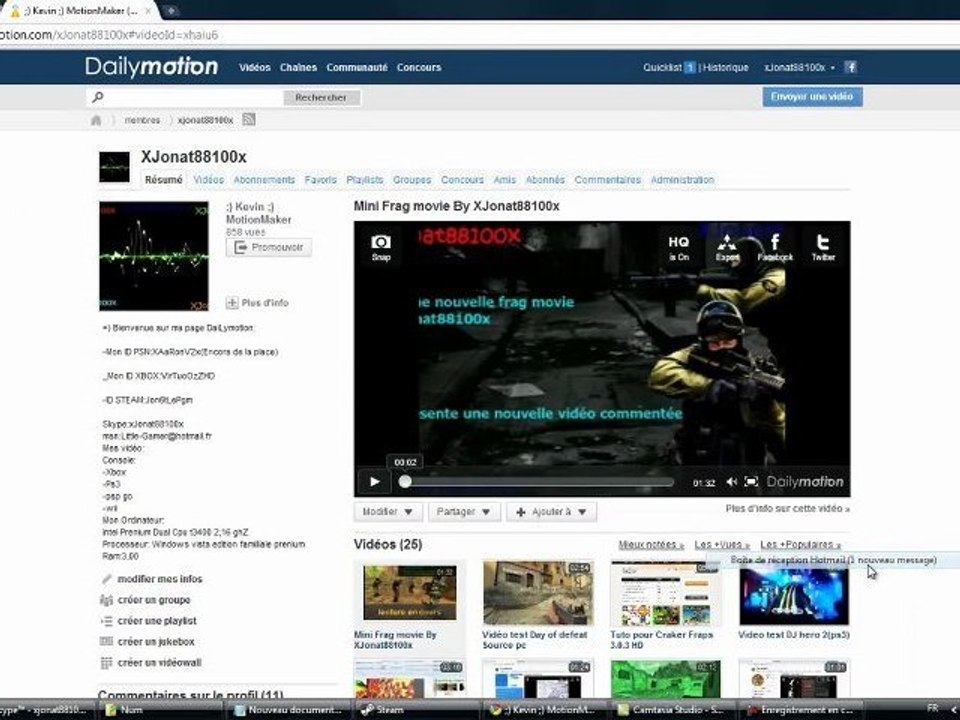960x720 pixels.
Task: Open the Communauté menu
Action: tap(357, 67)
